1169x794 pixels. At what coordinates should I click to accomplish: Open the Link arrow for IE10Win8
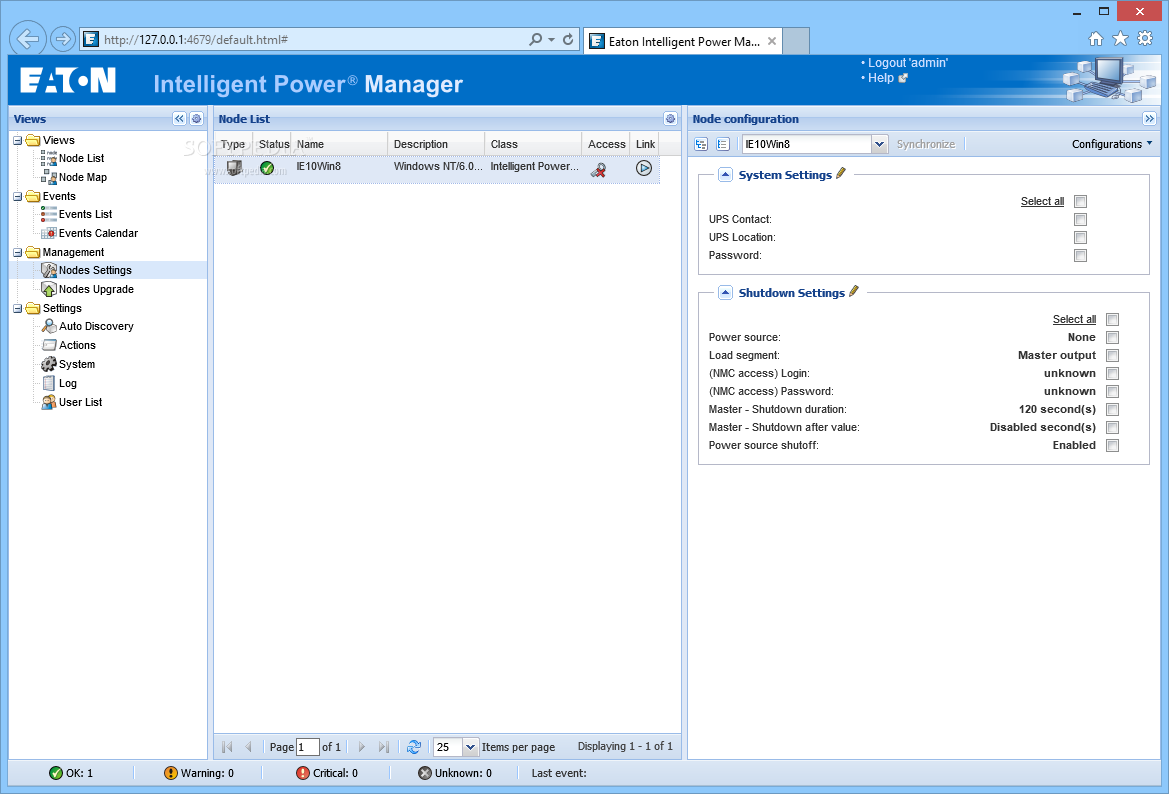coord(644,168)
